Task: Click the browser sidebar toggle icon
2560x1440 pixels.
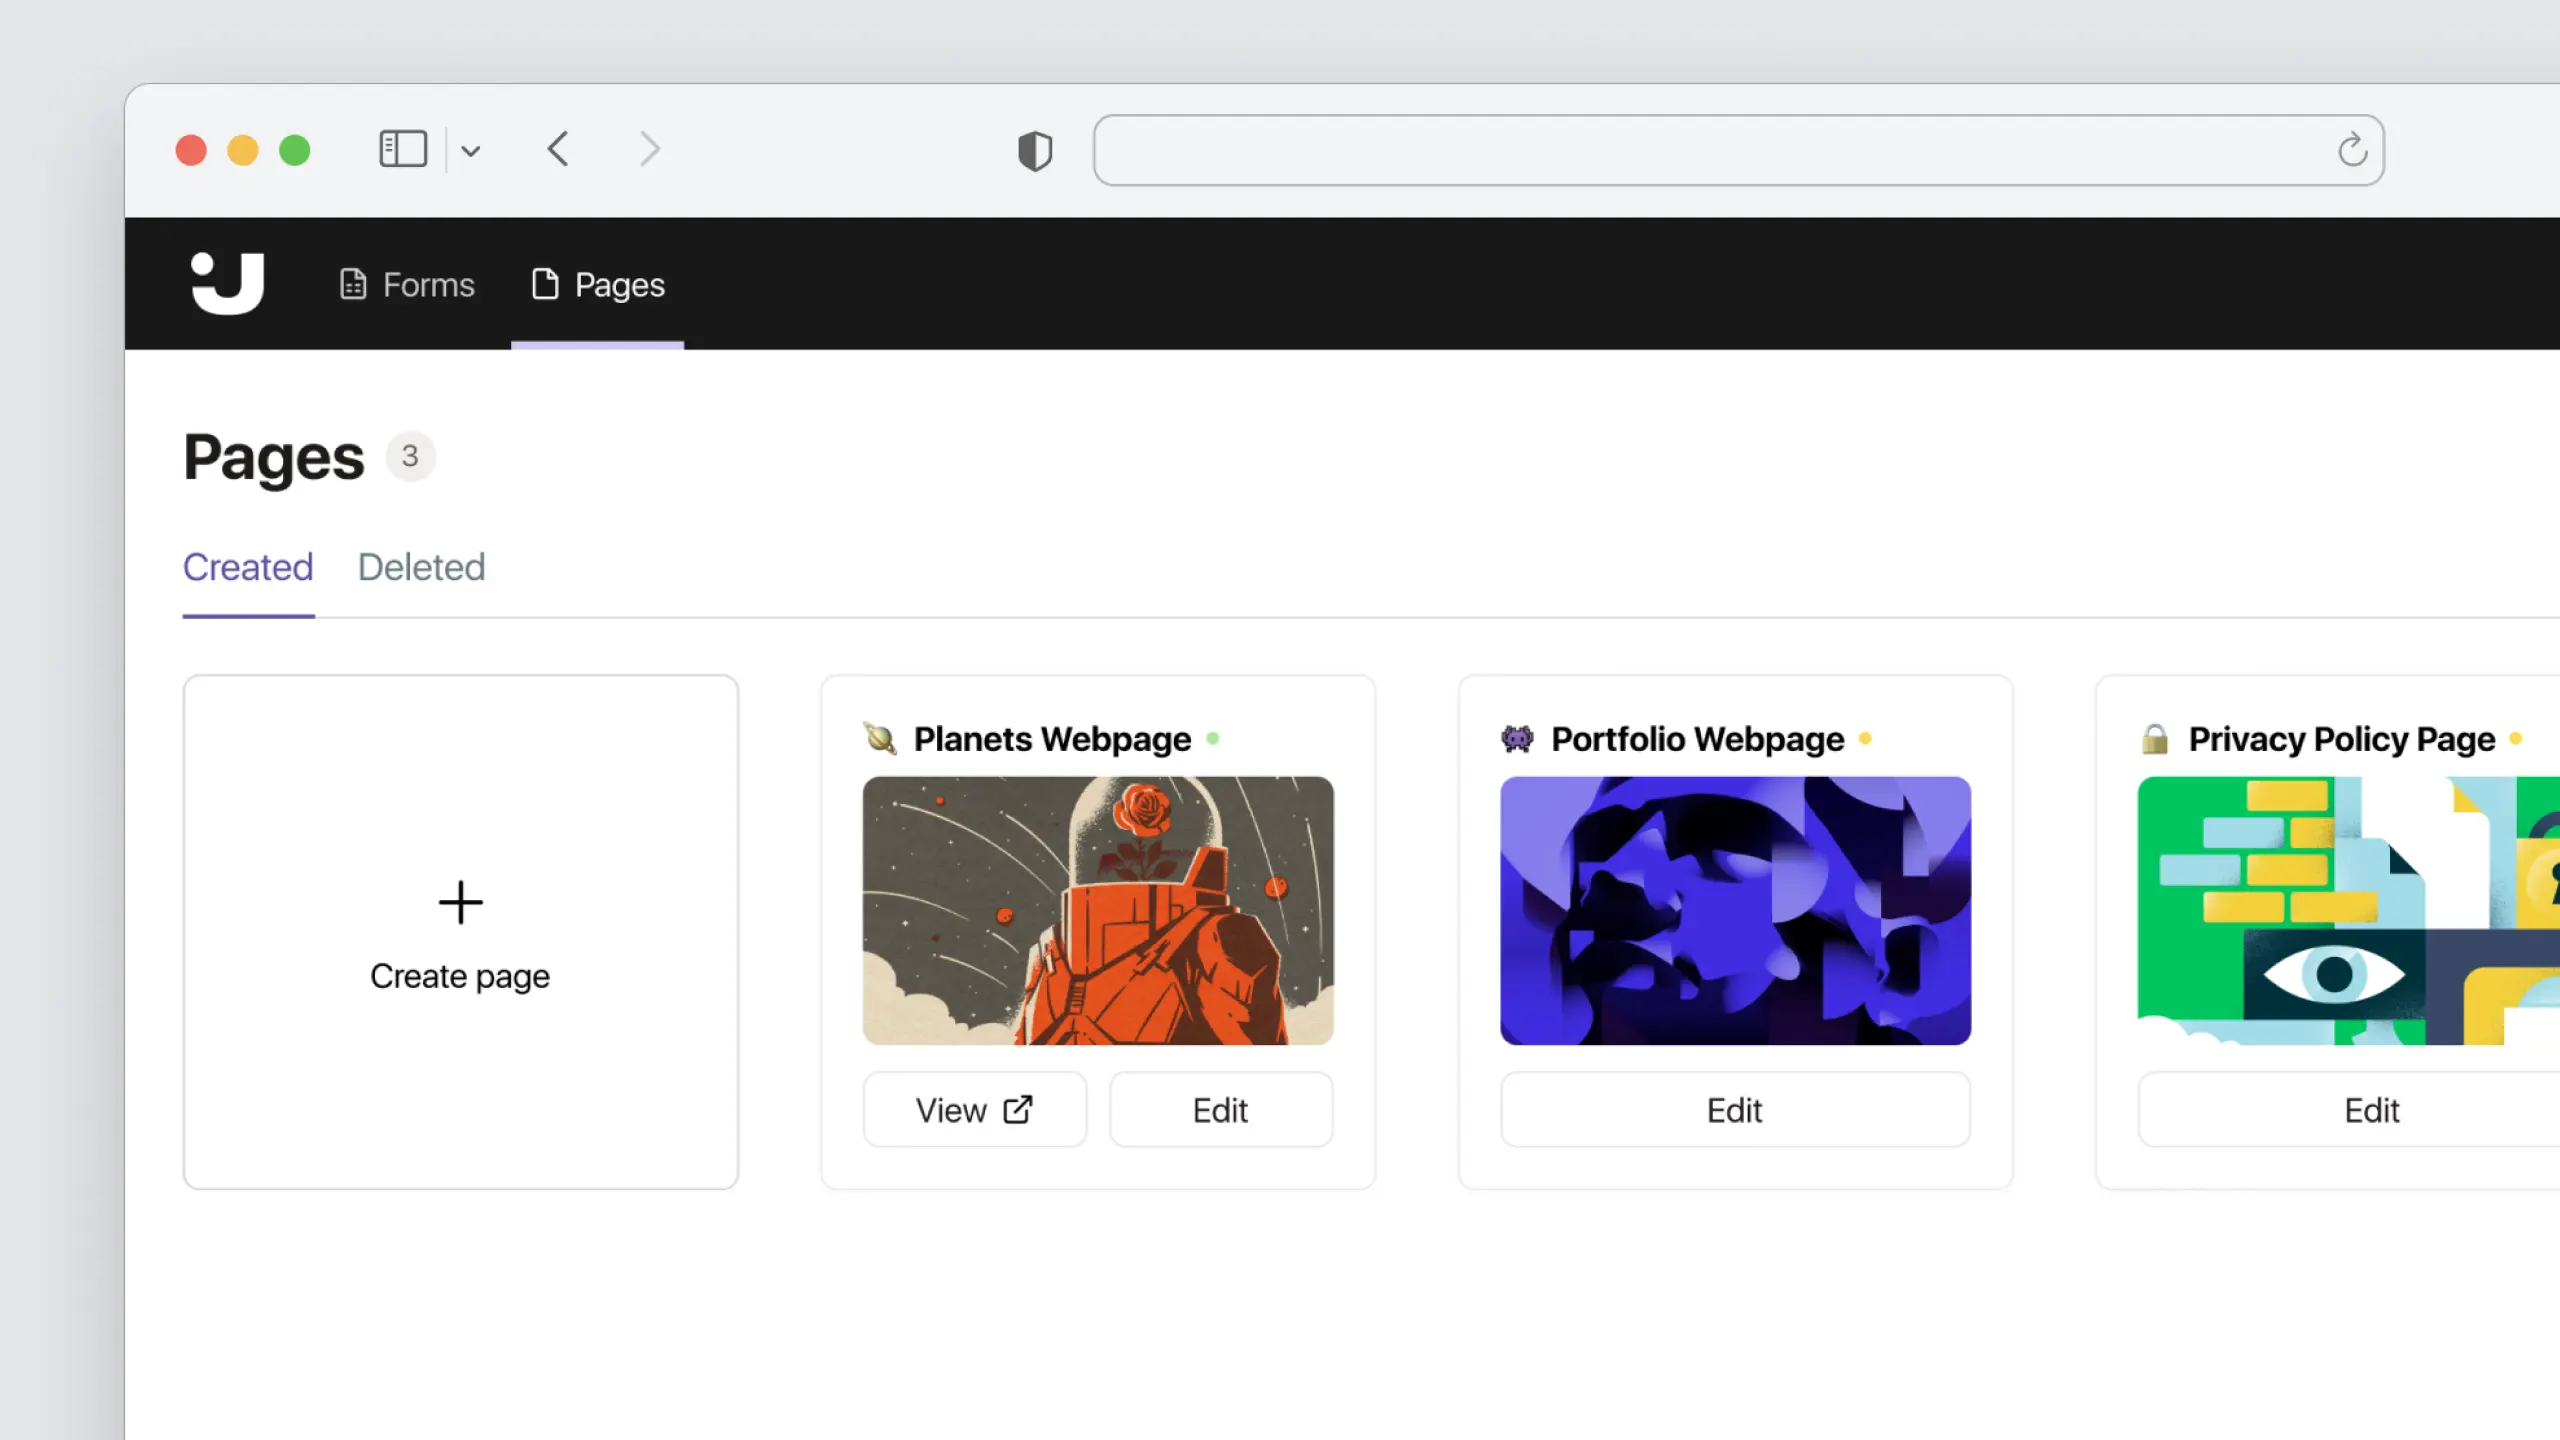Action: click(x=403, y=150)
